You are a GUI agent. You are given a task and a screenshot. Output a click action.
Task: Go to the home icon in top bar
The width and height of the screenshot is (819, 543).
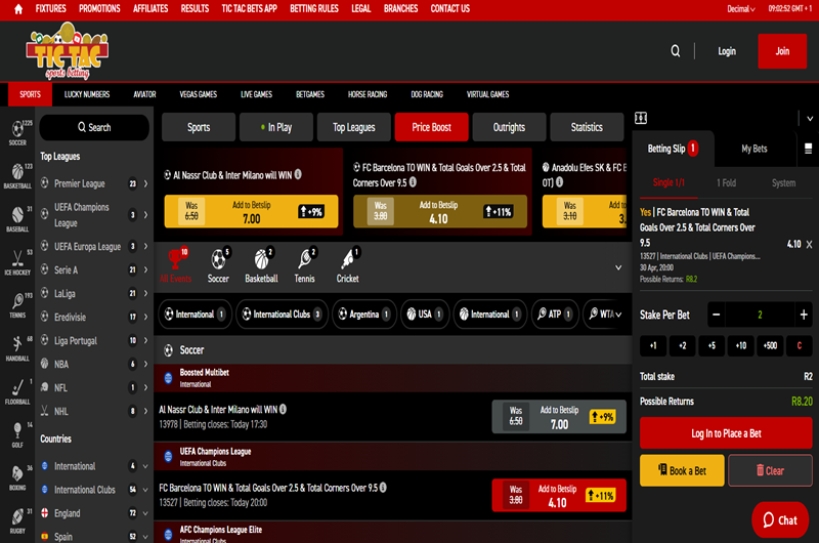pos(18,9)
